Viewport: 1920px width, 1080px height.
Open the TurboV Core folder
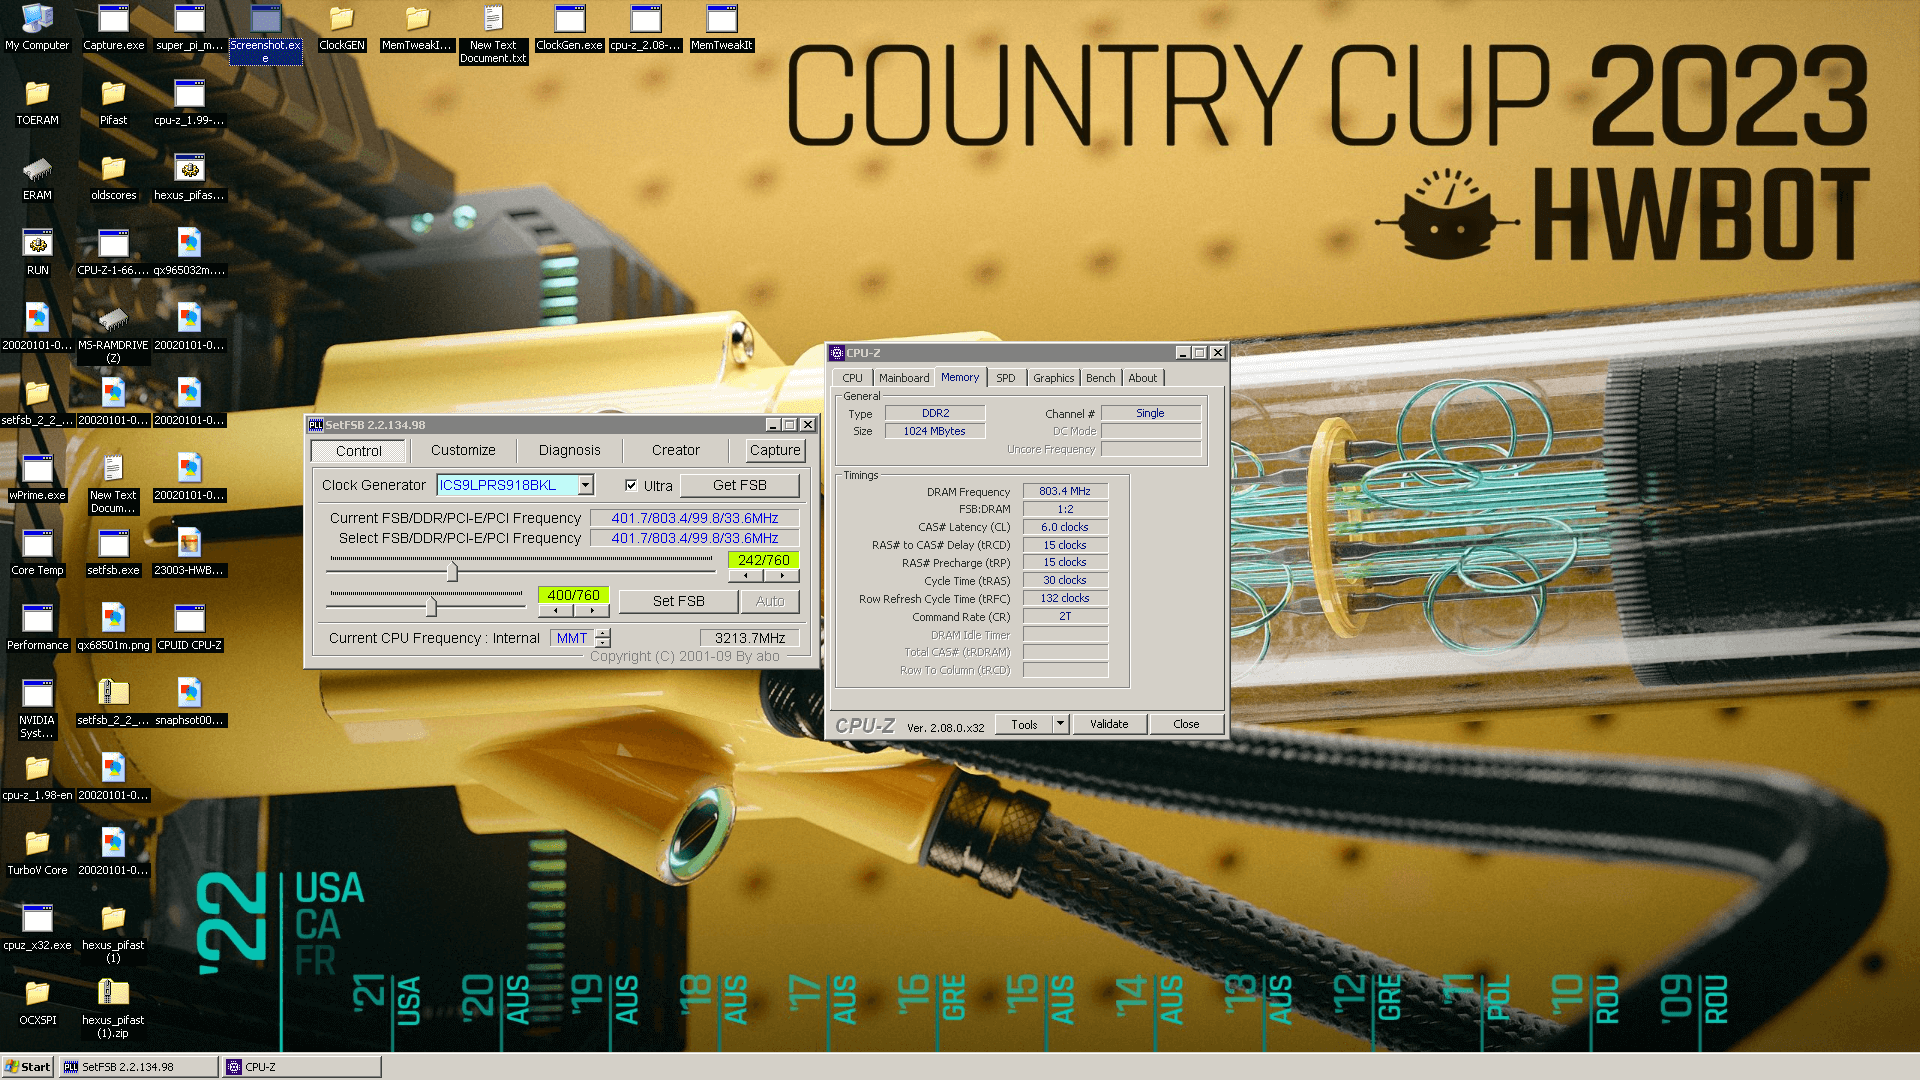(x=37, y=853)
